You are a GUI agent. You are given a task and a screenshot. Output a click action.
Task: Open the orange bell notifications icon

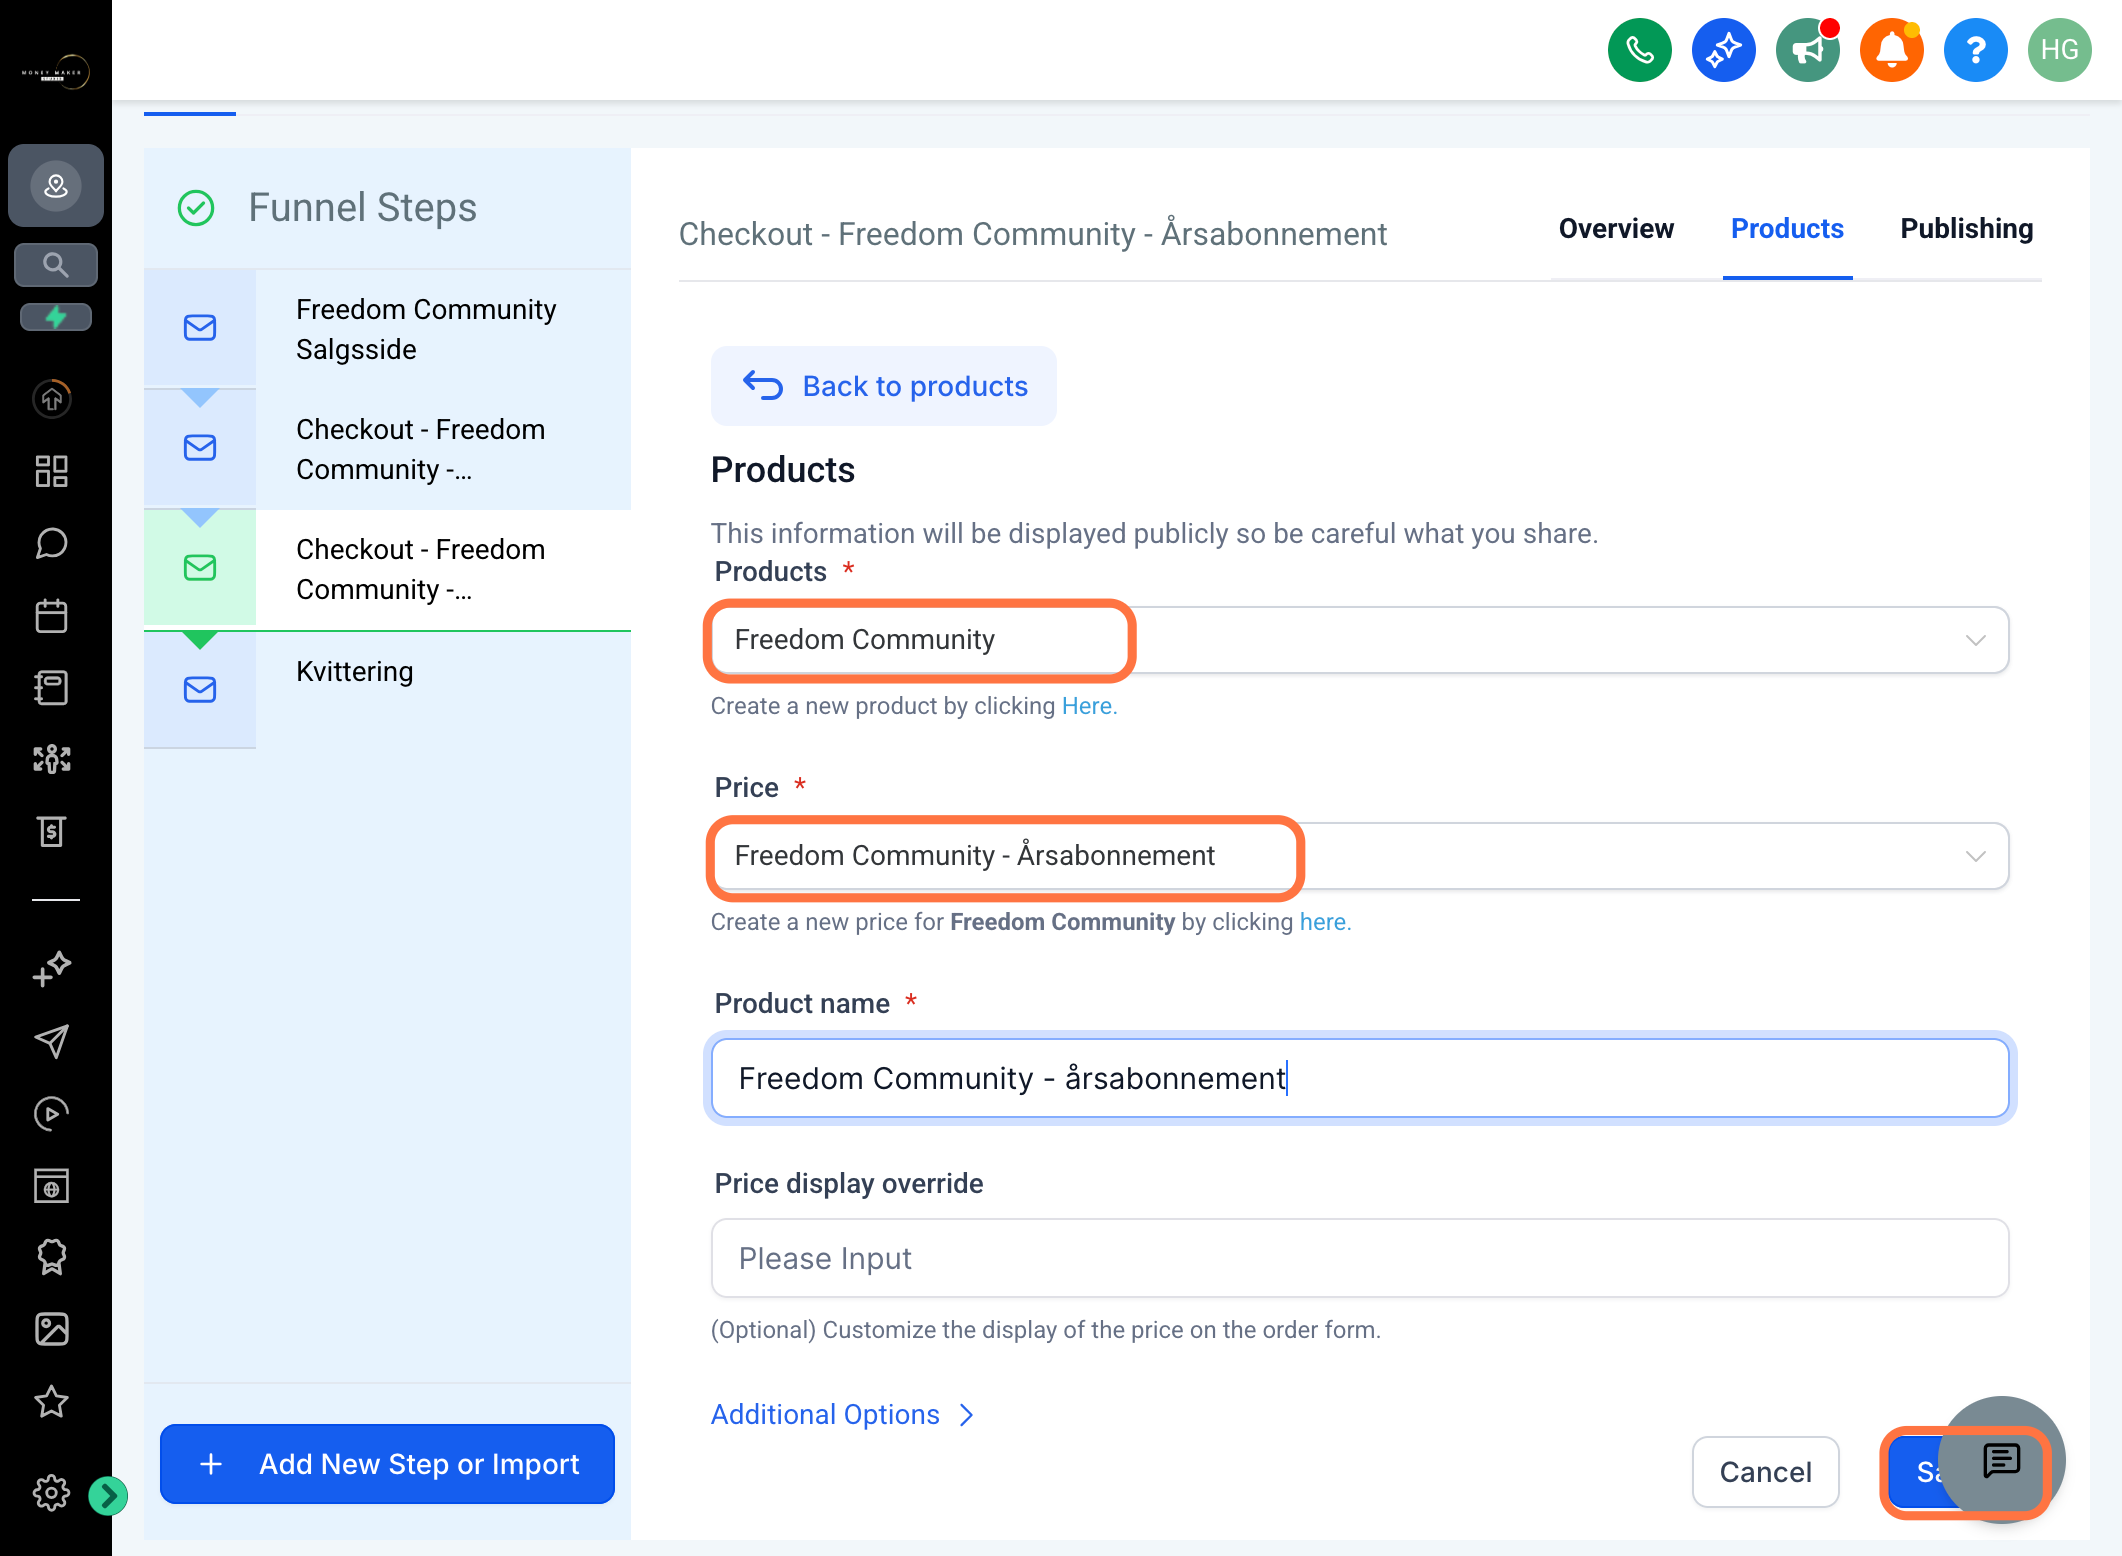point(1891,50)
